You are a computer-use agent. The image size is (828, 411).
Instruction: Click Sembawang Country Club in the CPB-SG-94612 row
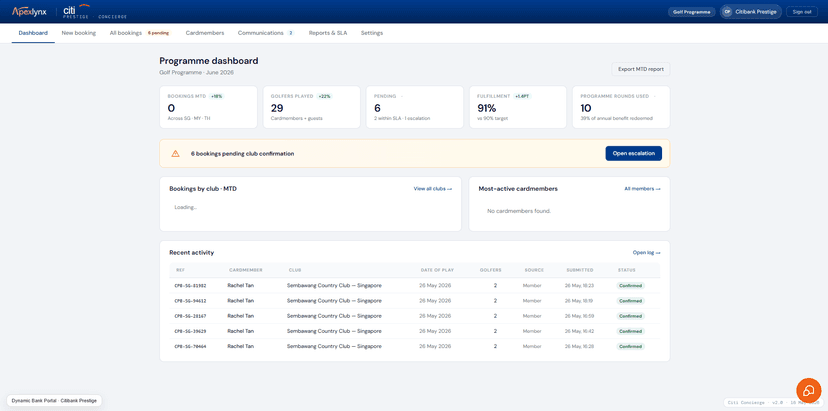(x=334, y=301)
